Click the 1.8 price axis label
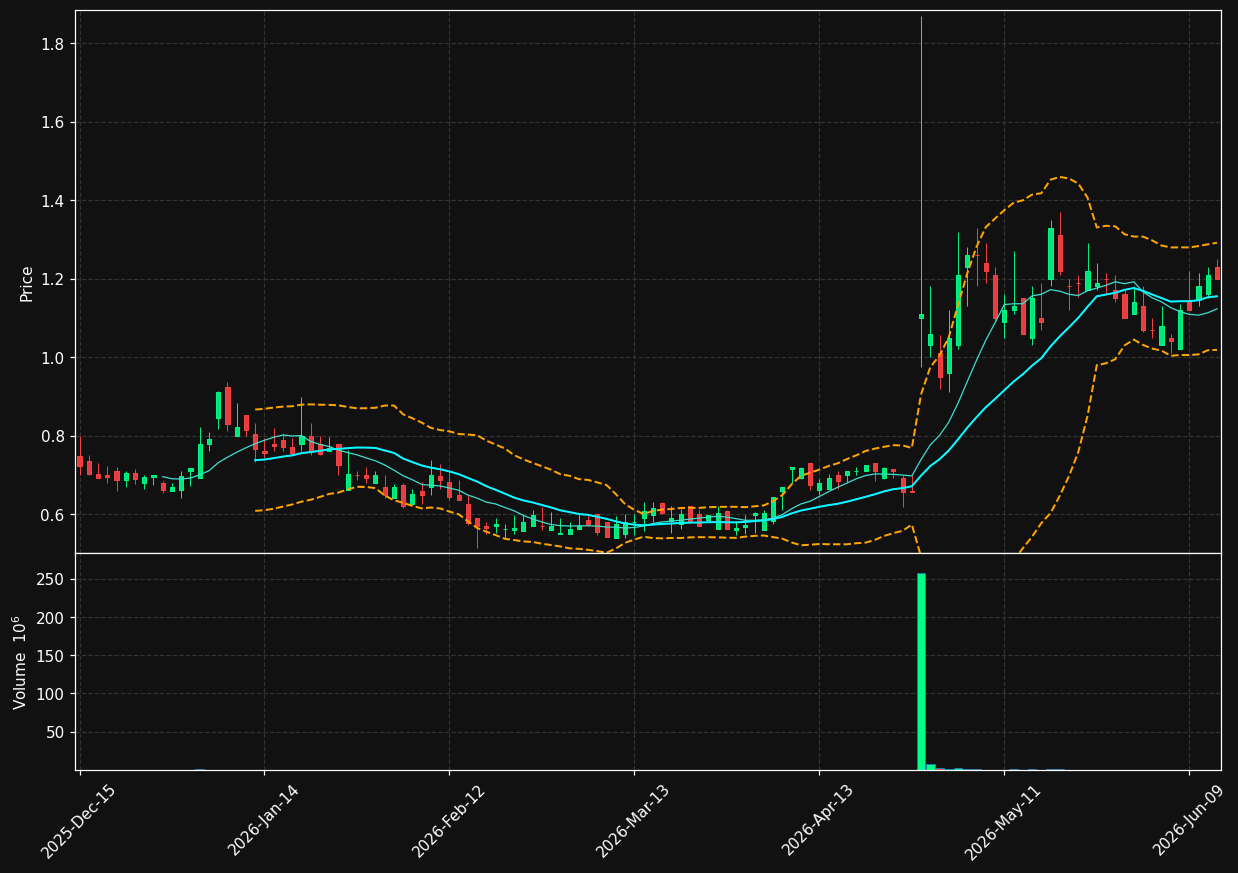 pos(53,44)
